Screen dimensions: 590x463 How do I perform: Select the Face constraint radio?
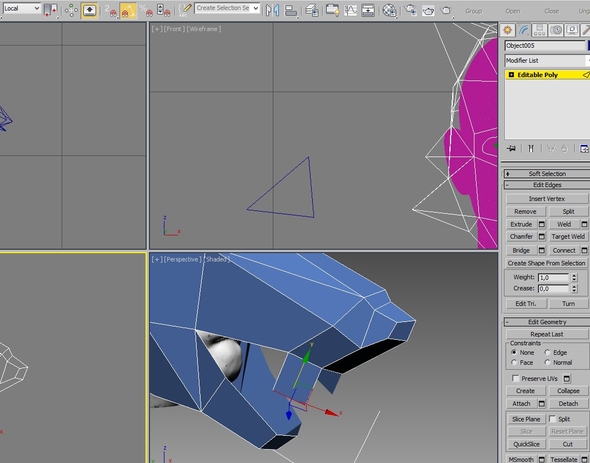[514, 362]
